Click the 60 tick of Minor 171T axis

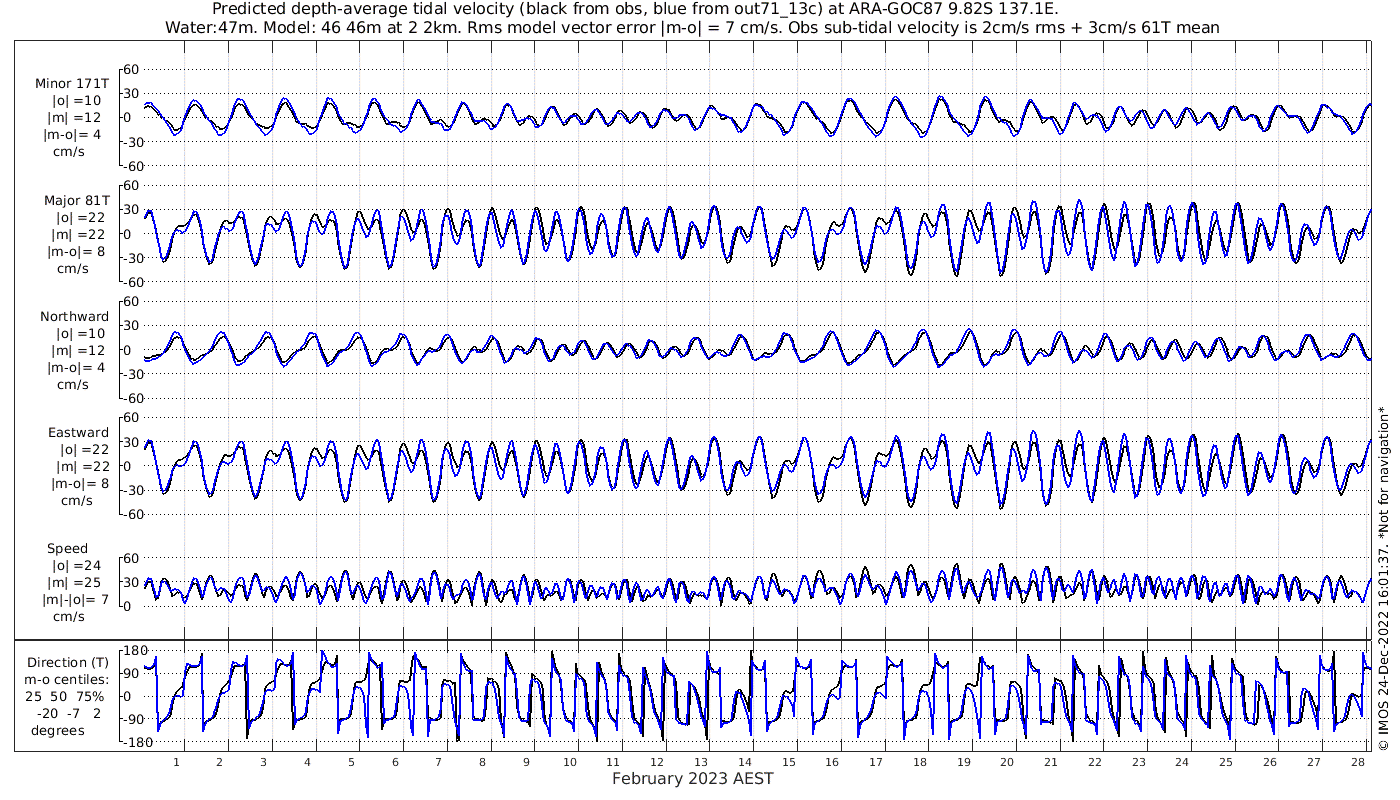coord(130,69)
